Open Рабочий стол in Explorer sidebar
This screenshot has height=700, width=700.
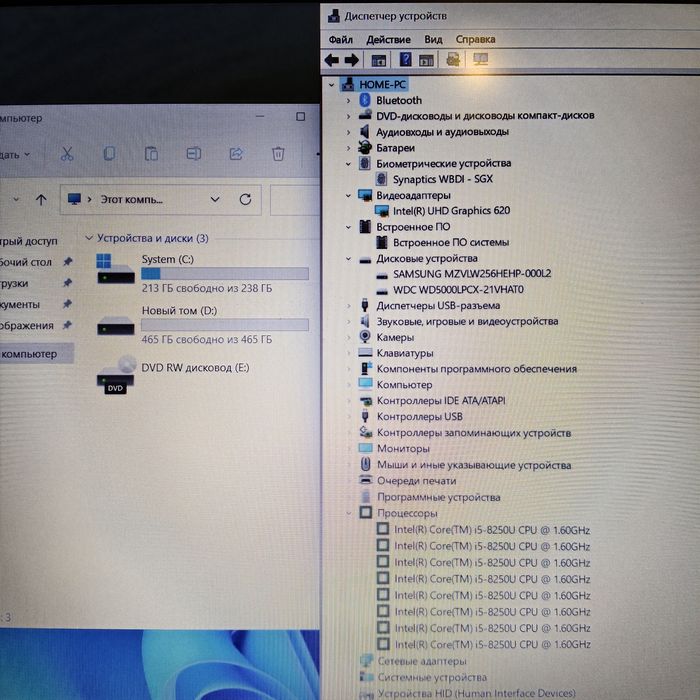25,262
